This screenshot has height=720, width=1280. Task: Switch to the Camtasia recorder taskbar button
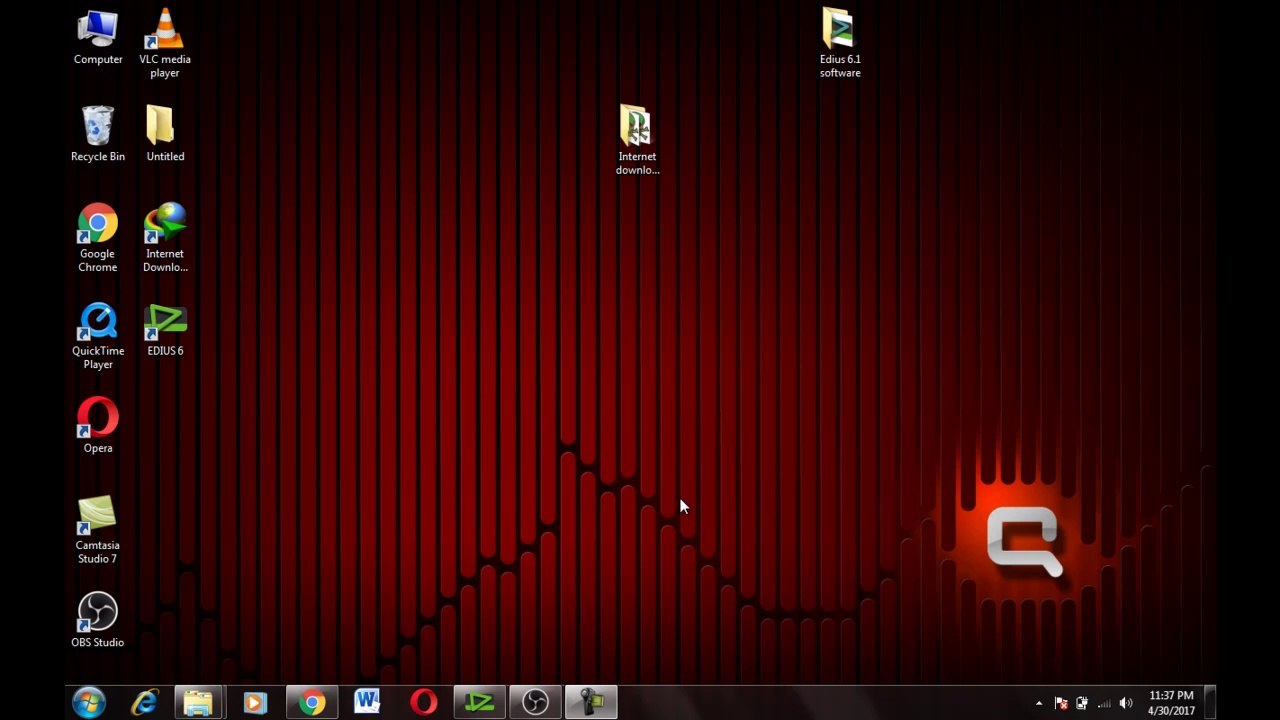(x=592, y=703)
